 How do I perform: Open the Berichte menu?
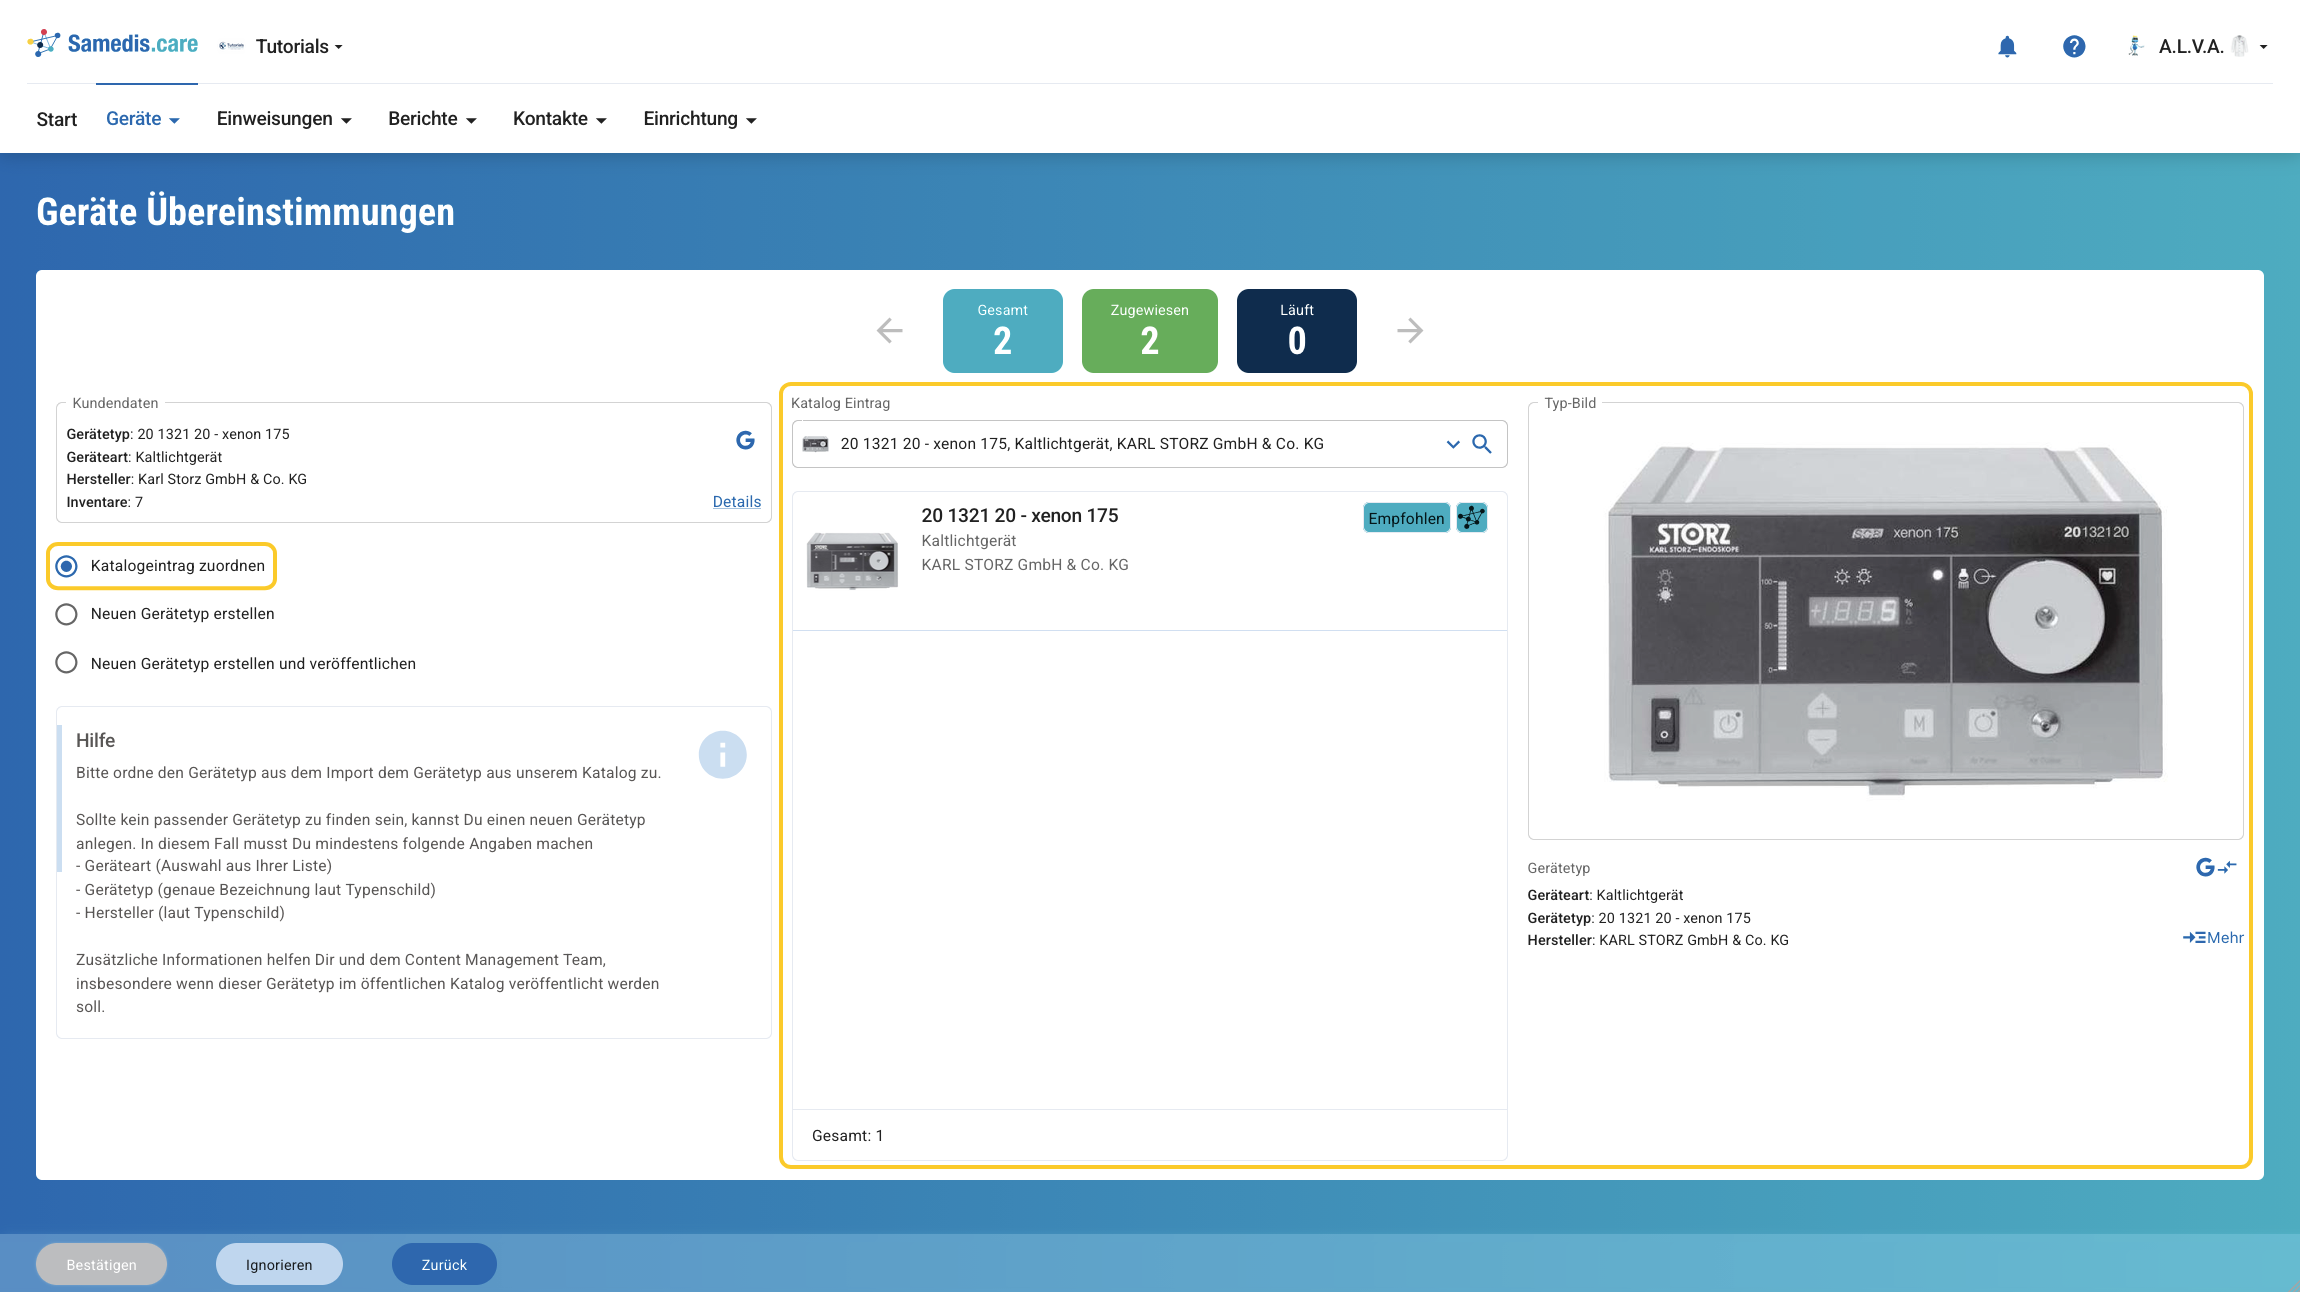point(432,119)
